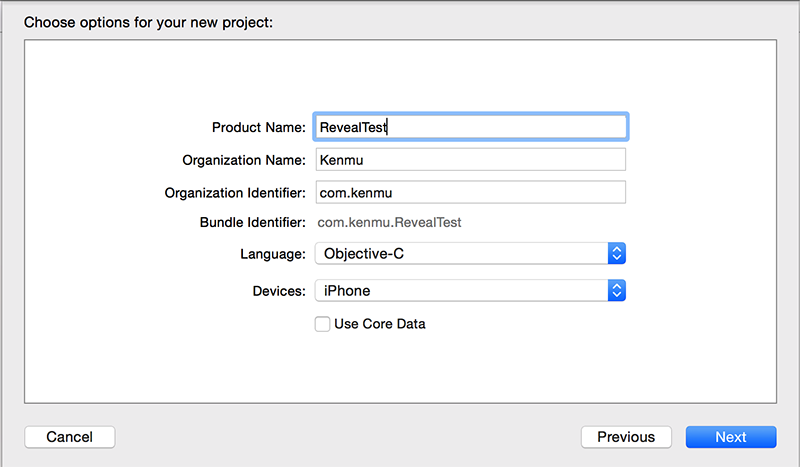Cancel the new project dialog

pyautogui.click(x=70, y=437)
